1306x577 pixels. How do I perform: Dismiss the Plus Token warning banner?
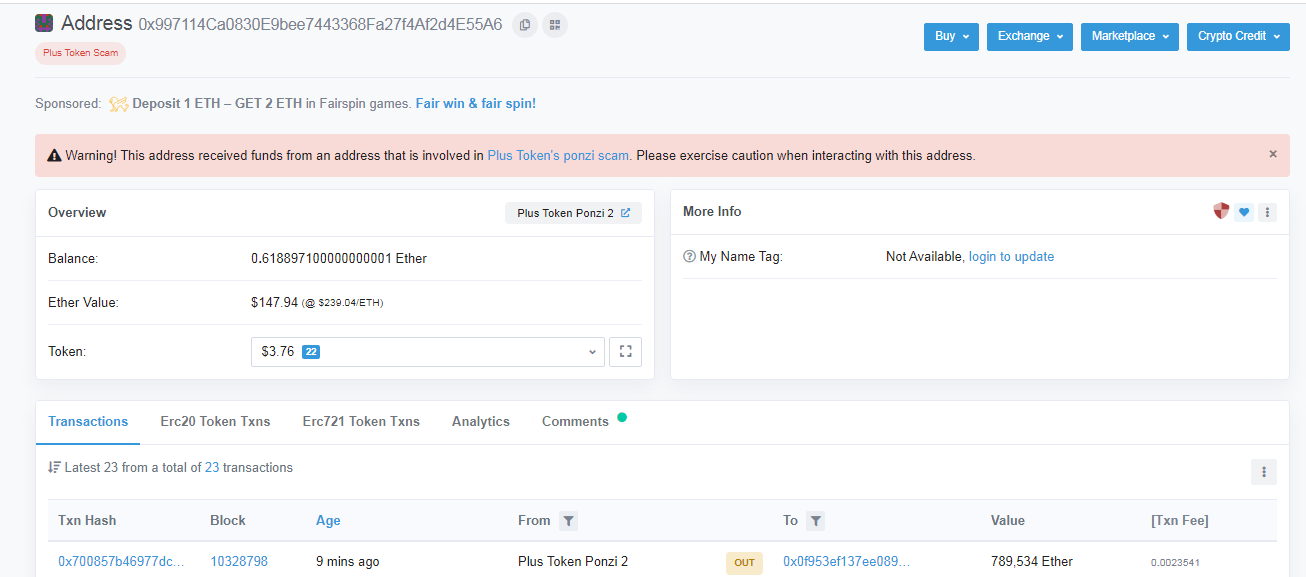pos(1272,153)
